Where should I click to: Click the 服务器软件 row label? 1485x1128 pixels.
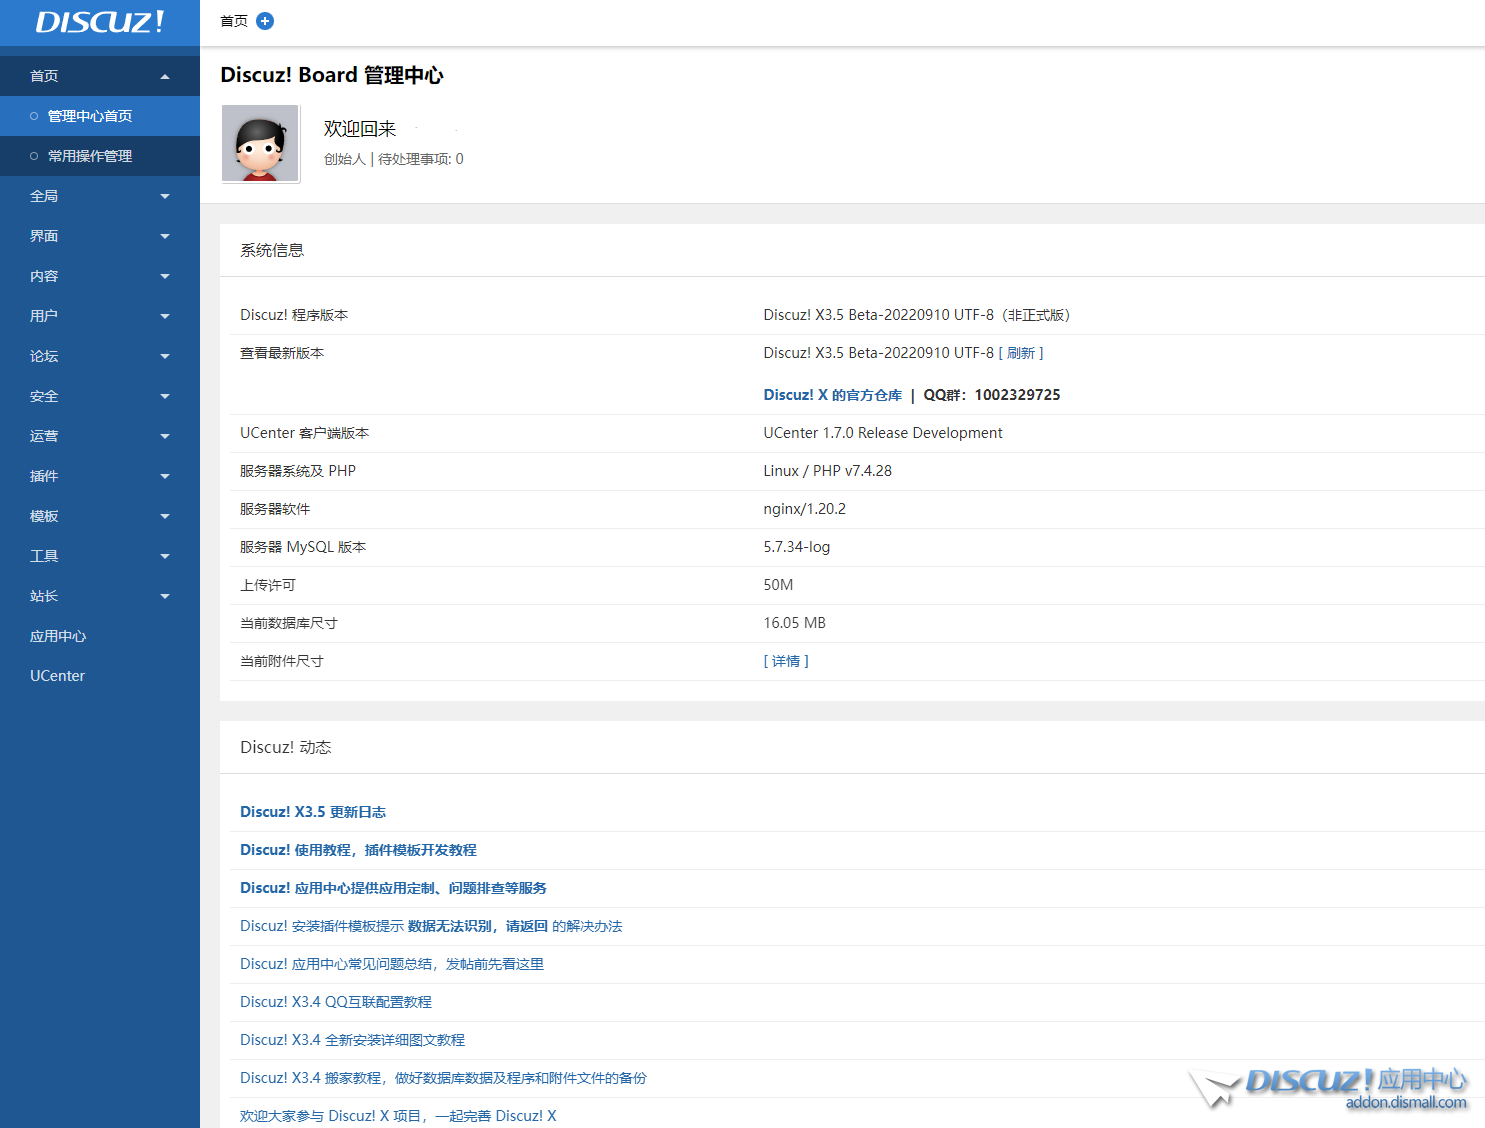pyautogui.click(x=275, y=509)
